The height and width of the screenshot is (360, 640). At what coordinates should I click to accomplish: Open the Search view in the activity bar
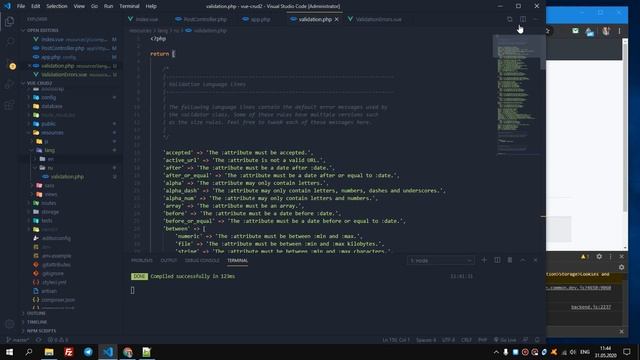pos(9,42)
